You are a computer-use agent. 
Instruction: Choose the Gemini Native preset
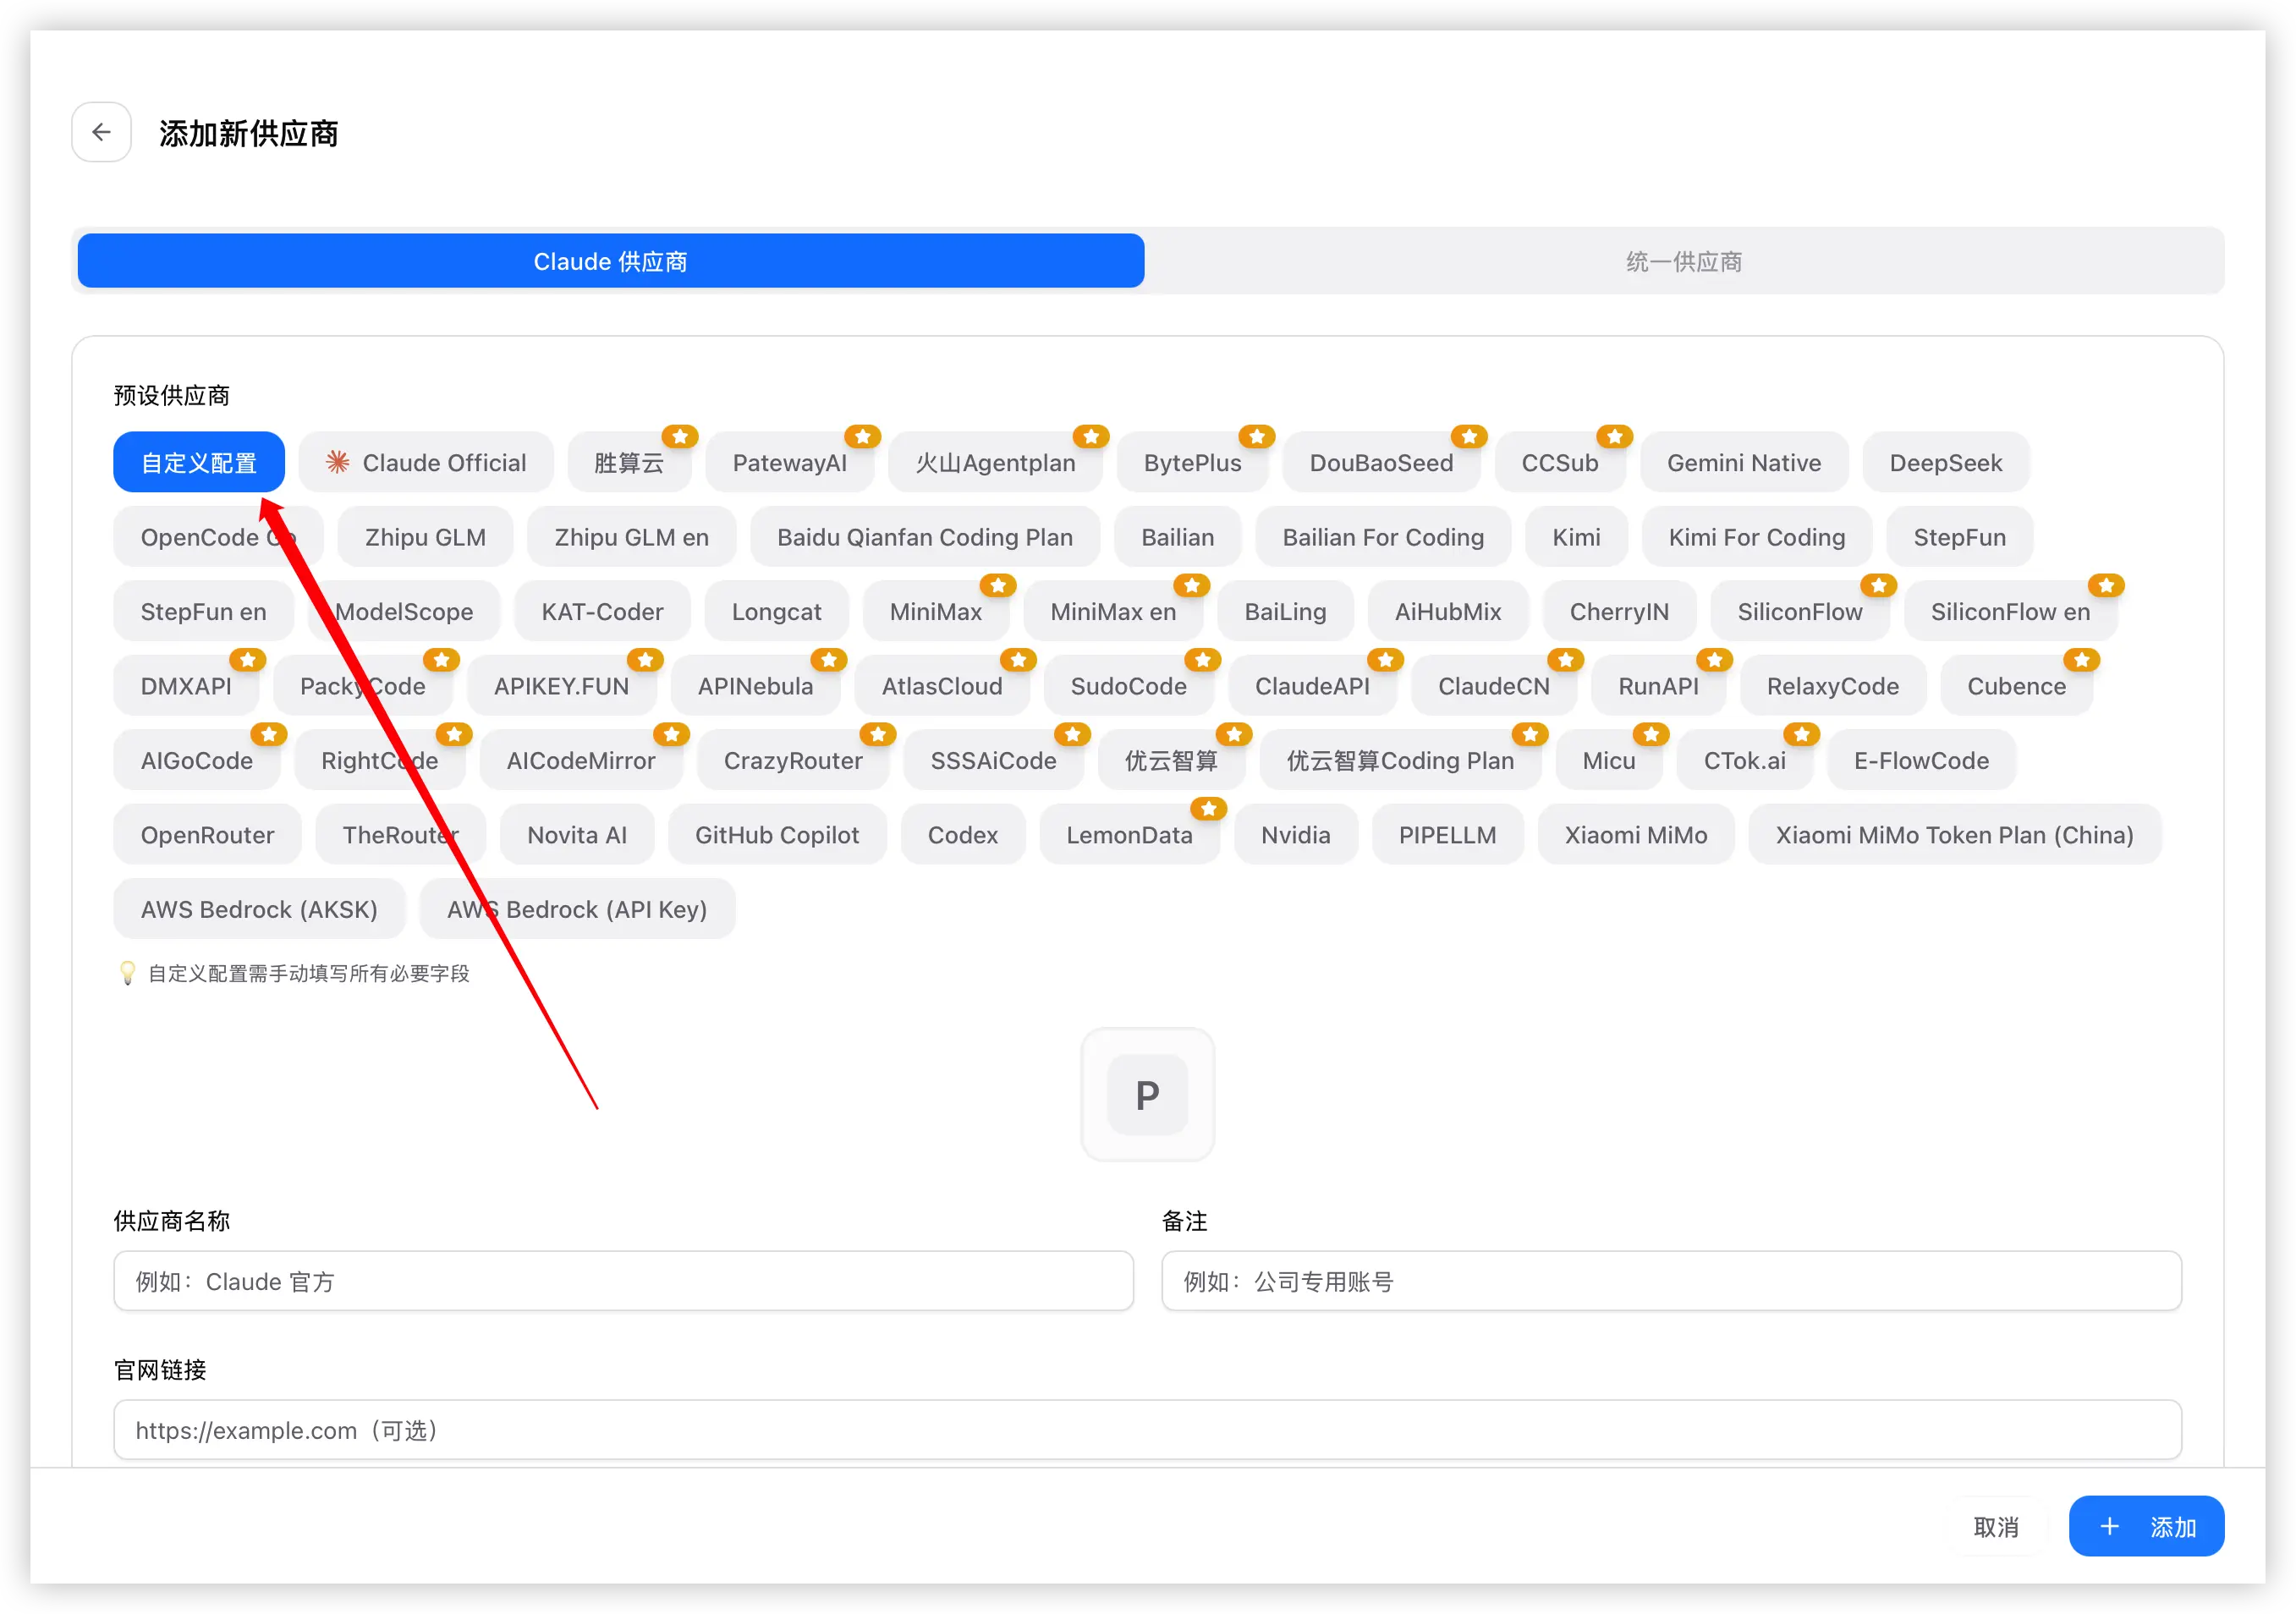(x=1743, y=462)
